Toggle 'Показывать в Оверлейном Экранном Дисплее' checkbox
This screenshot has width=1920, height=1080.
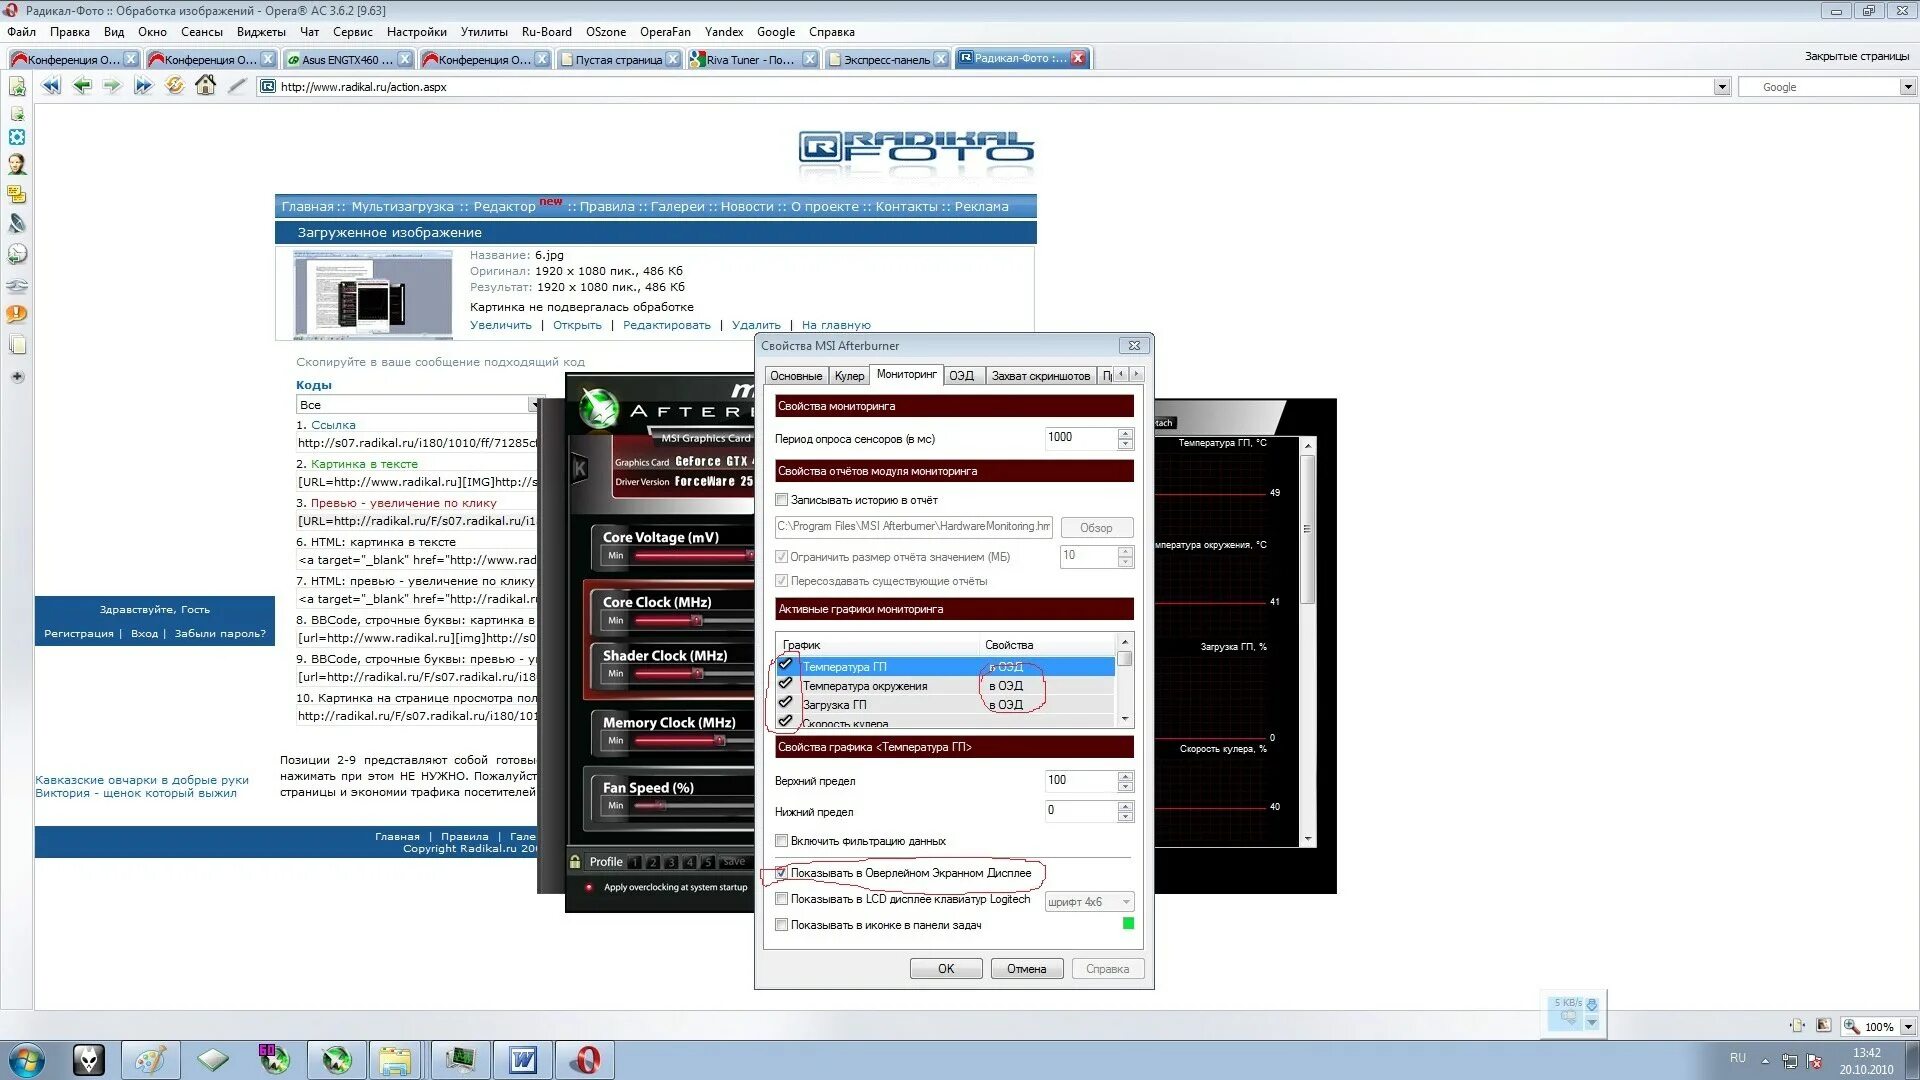click(782, 873)
